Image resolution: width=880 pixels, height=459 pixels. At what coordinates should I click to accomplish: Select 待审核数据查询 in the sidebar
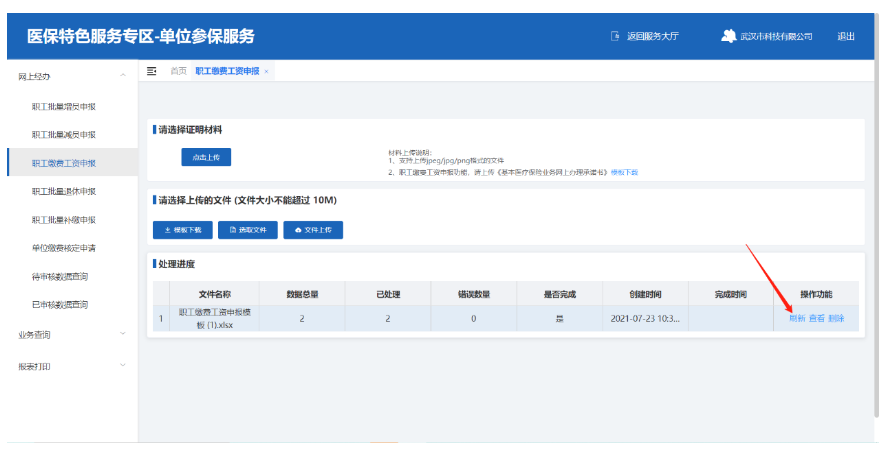pos(60,276)
